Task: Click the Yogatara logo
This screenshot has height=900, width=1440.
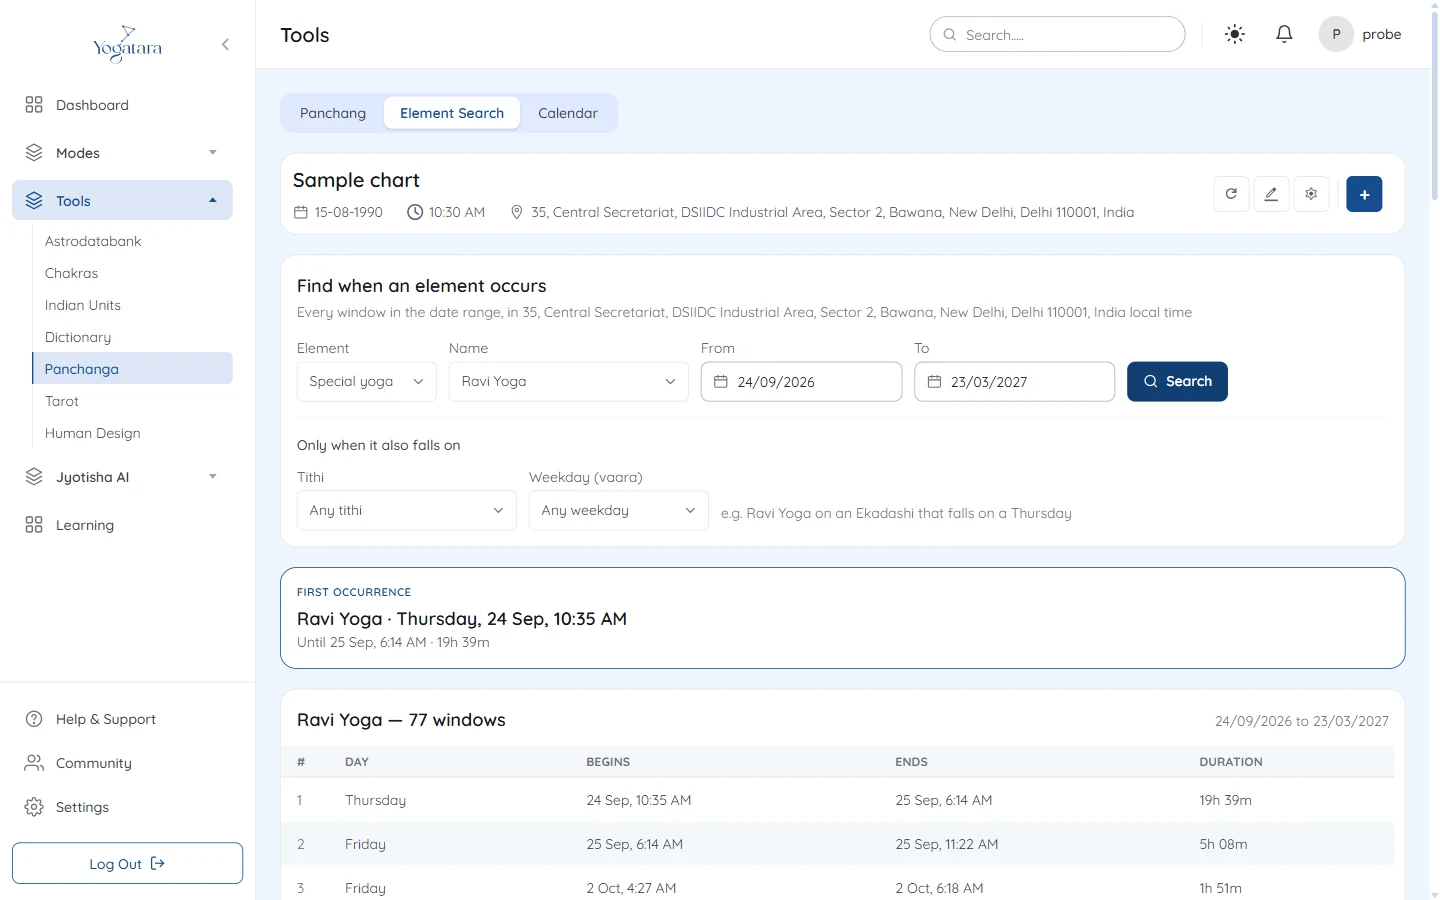Action: tap(127, 44)
